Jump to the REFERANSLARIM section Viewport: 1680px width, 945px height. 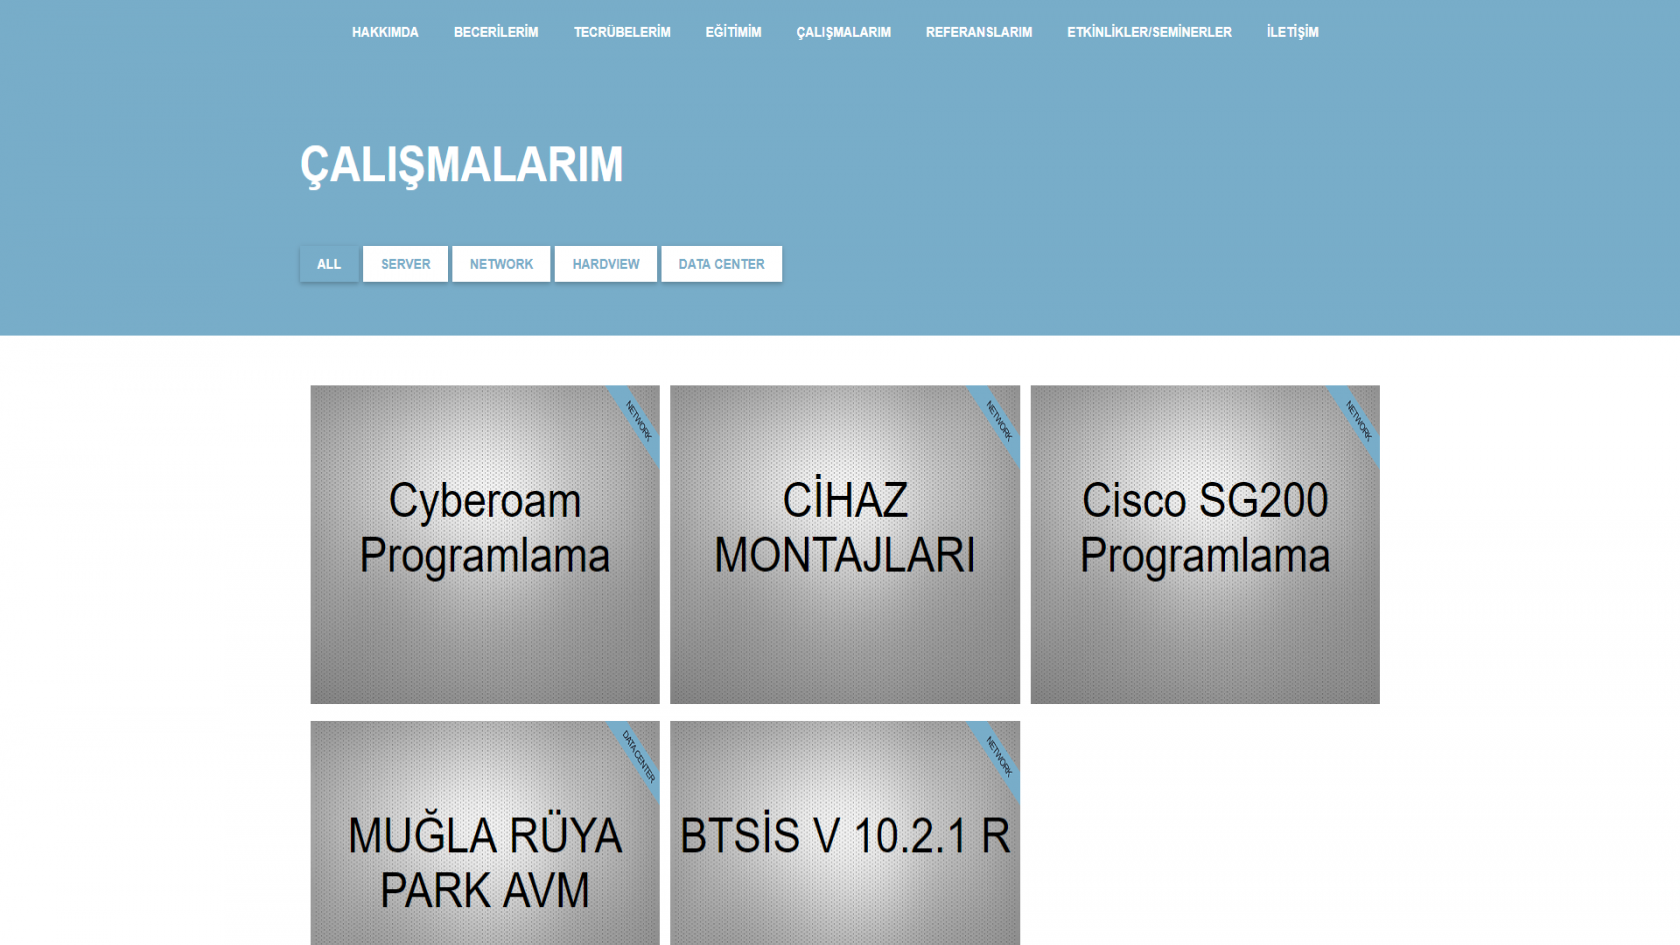978,32
